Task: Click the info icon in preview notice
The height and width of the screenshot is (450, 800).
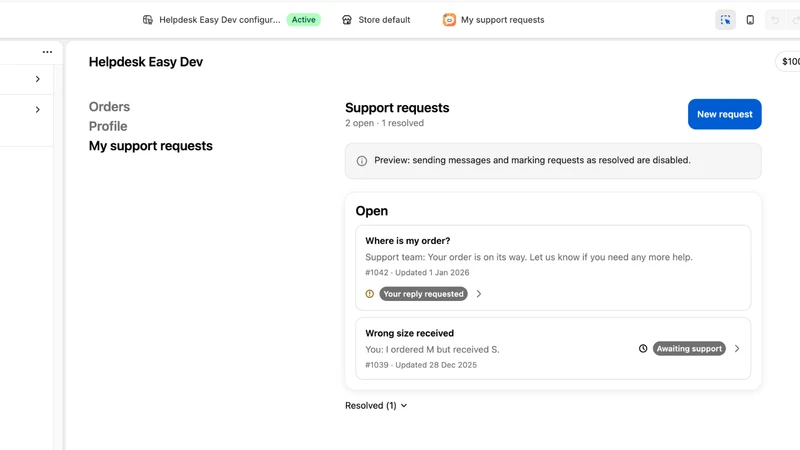Action: coord(362,161)
